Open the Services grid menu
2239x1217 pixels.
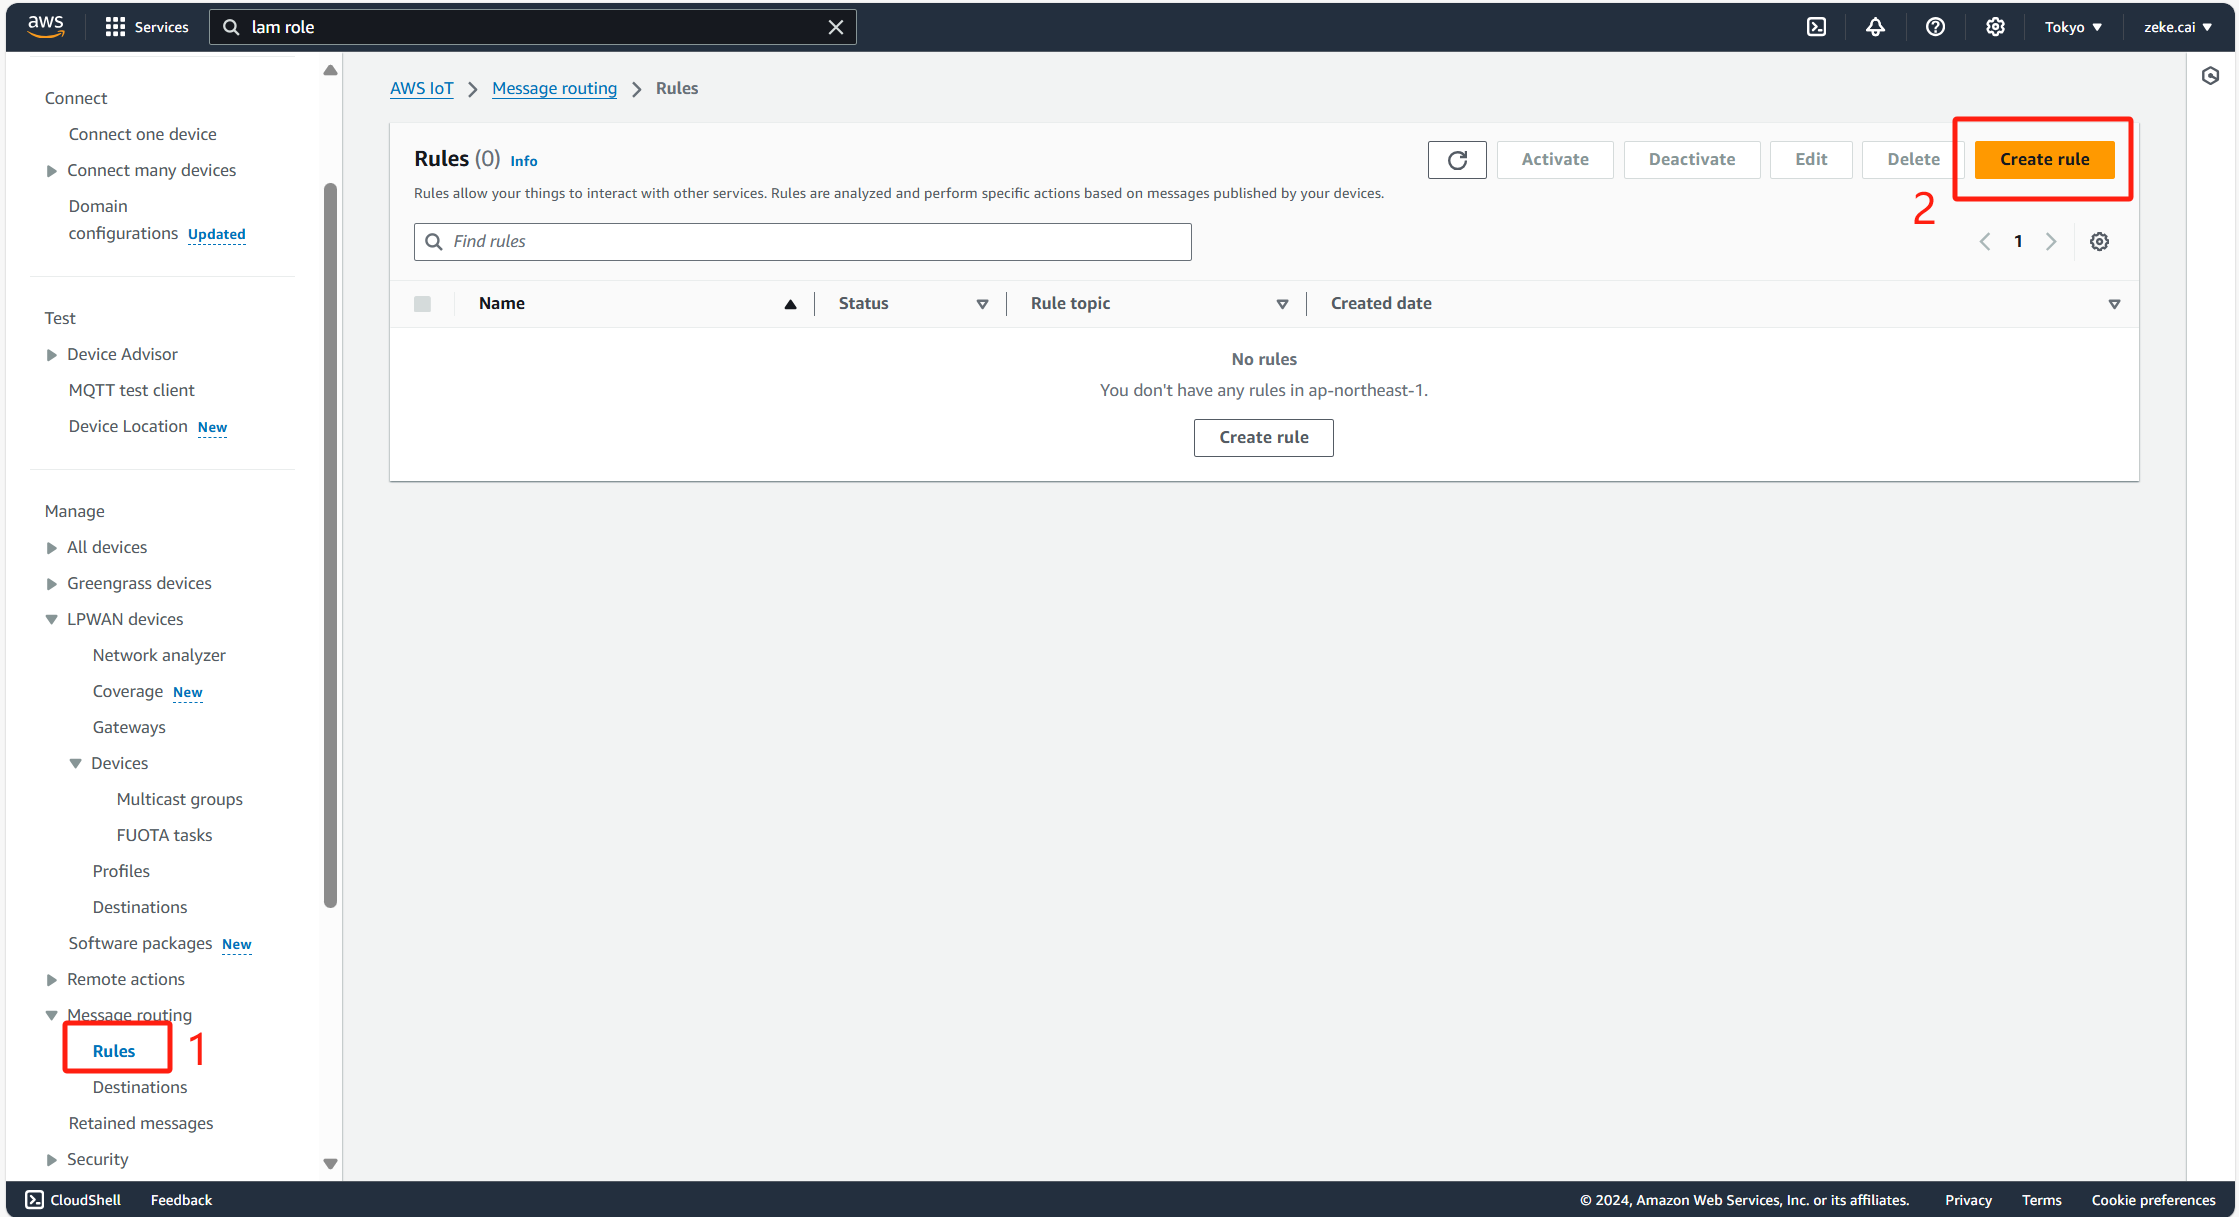146,27
